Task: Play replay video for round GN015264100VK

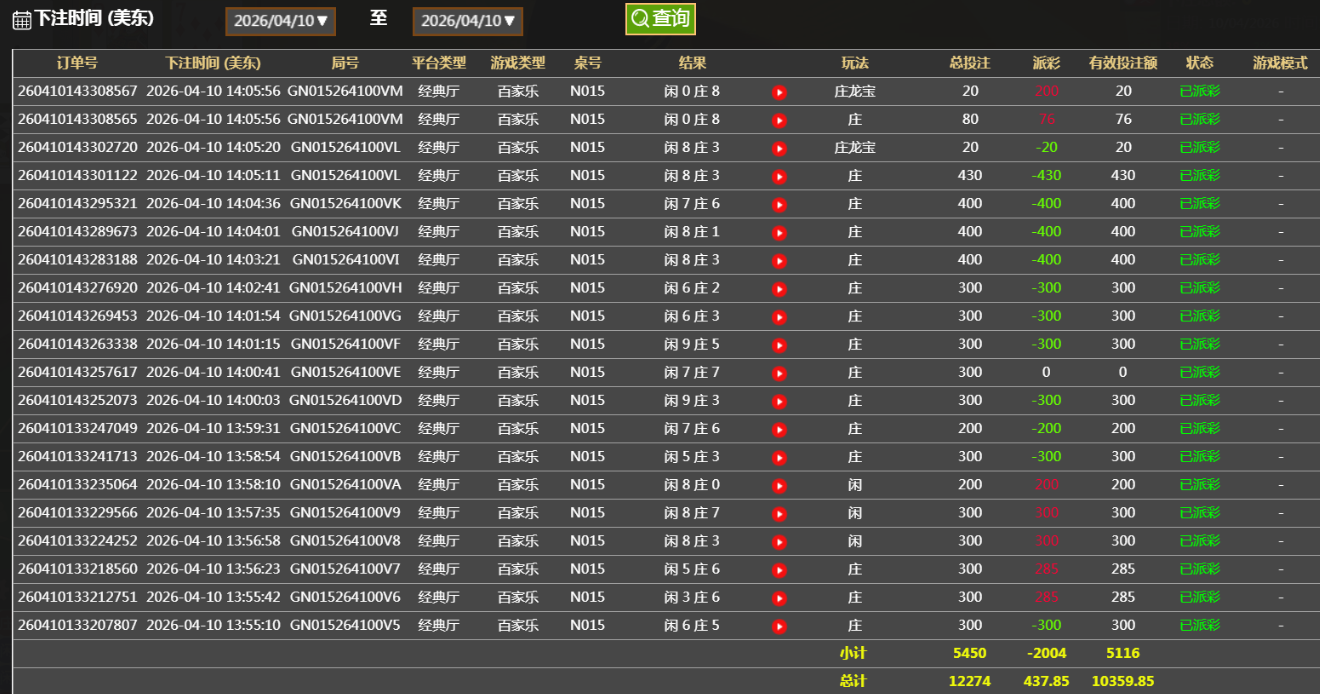Action: pyautogui.click(x=779, y=204)
